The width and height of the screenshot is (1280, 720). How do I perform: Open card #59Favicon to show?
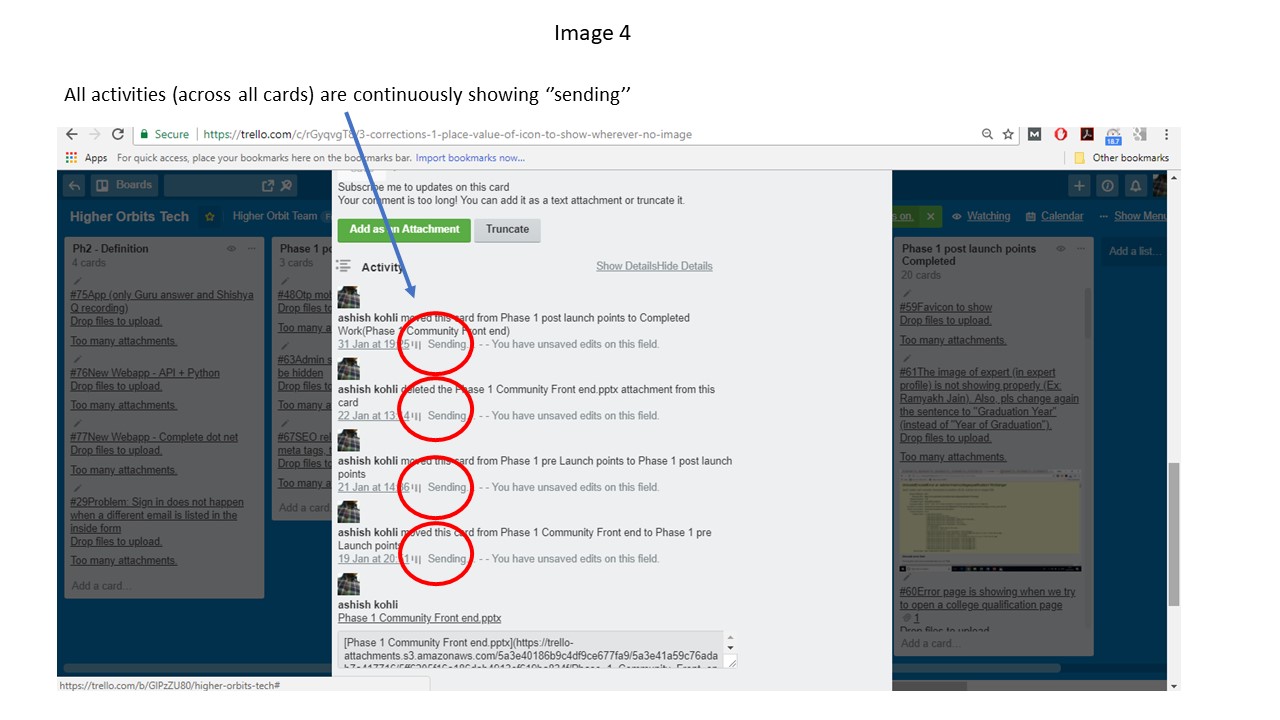946,308
